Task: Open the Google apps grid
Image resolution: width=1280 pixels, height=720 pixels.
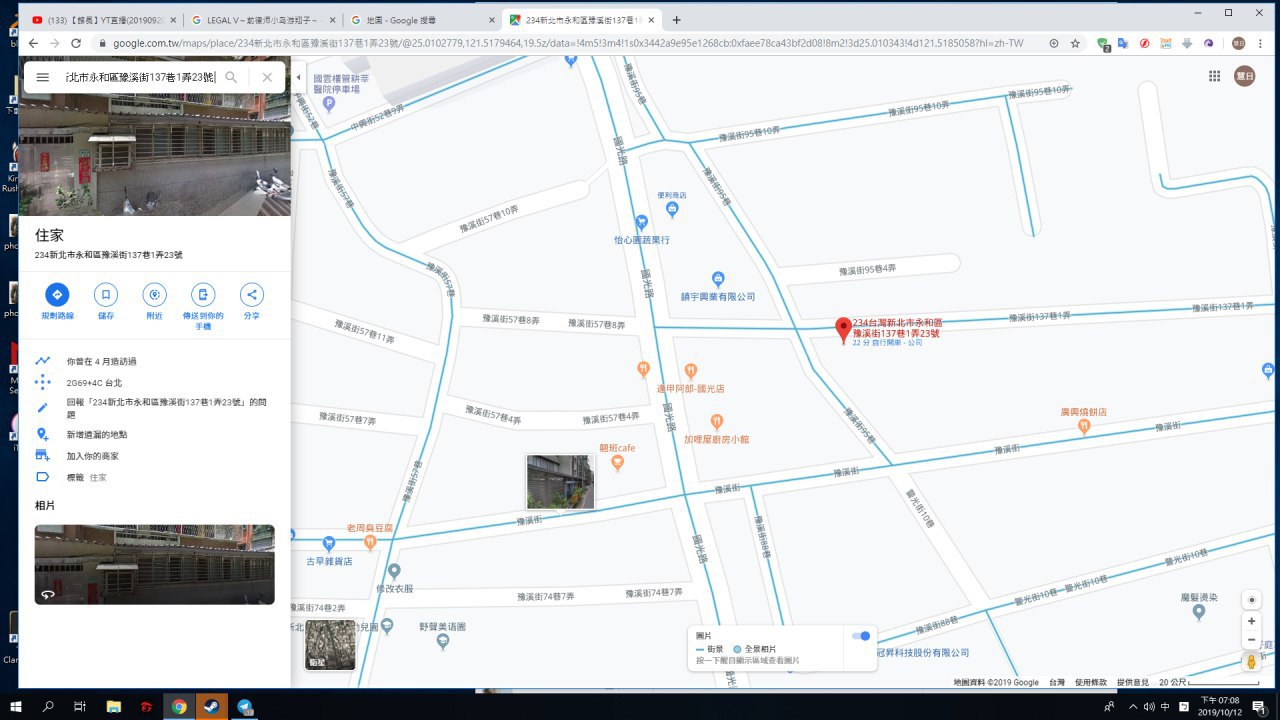Action: coord(1214,76)
